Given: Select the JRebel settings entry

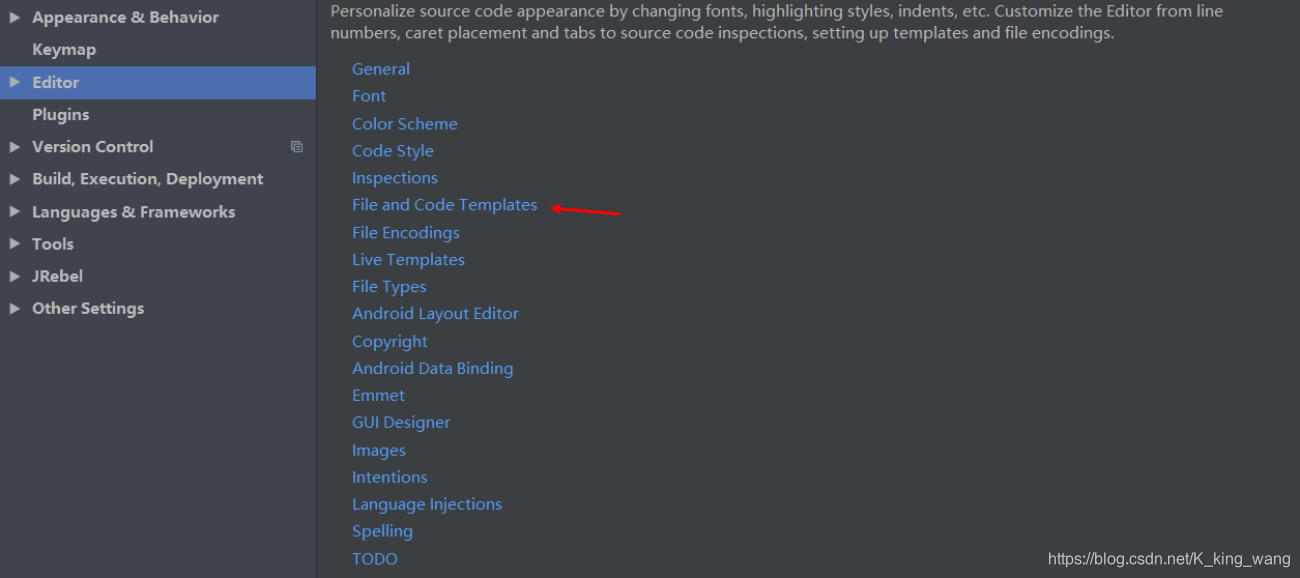Looking at the screenshot, I should click(x=57, y=276).
